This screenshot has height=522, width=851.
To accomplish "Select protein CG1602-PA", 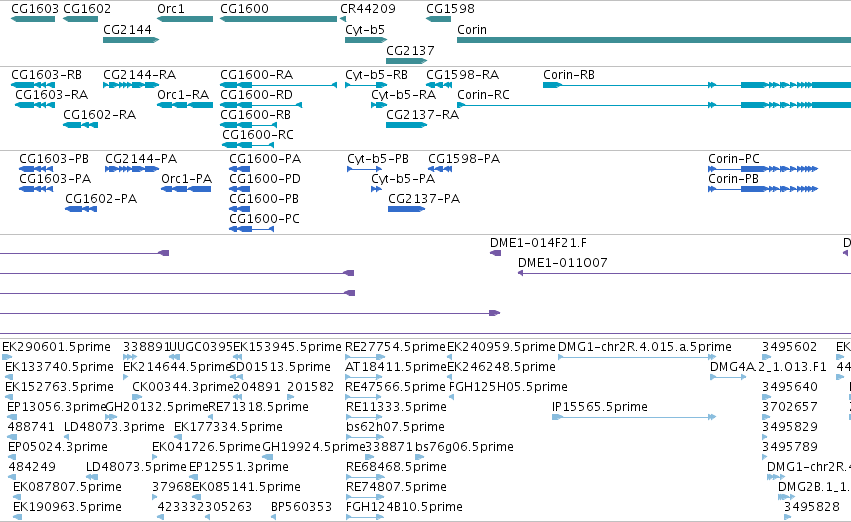I will pos(81,209).
